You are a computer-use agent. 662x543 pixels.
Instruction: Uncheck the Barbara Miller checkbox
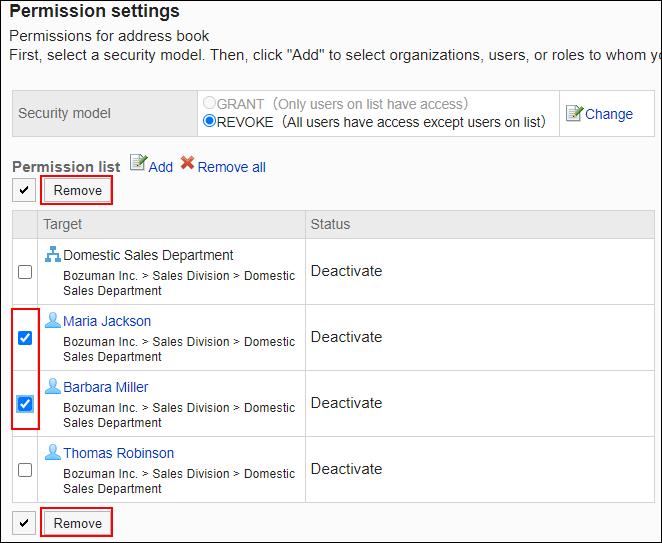(x=25, y=404)
